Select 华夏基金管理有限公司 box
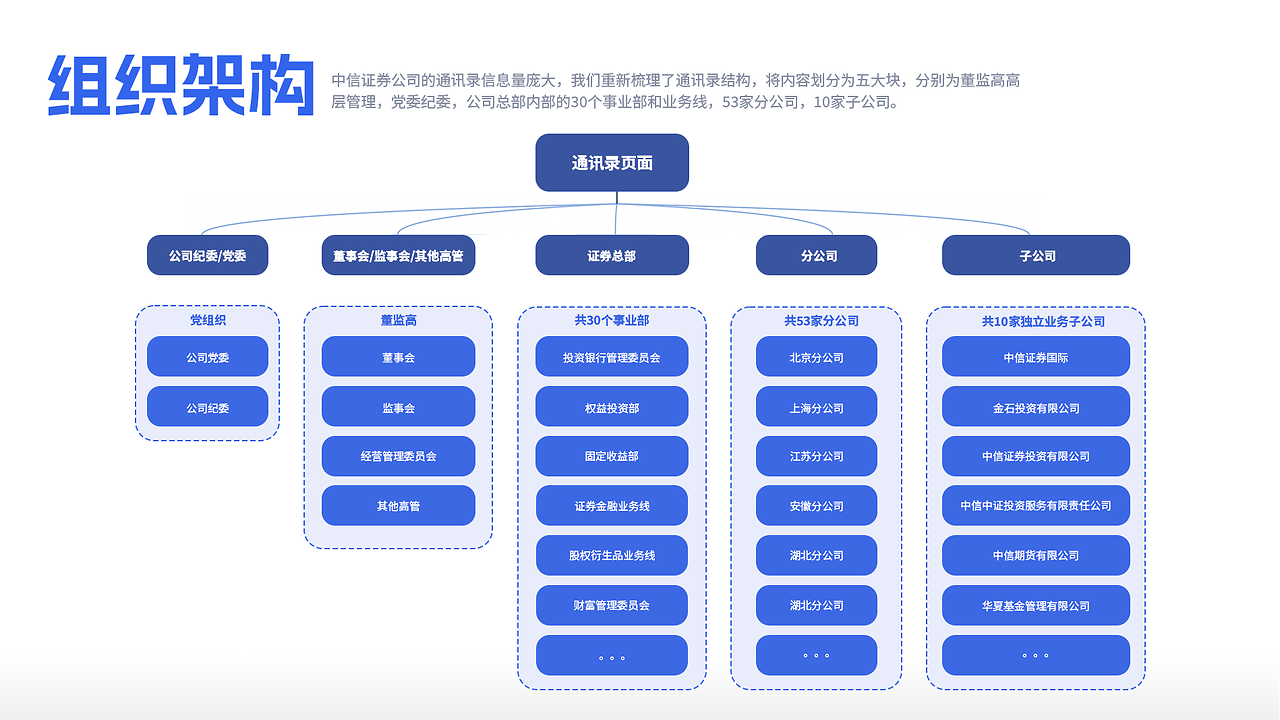This screenshot has width=1280, height=720. pyautogui.click(x=1036, y=605)
